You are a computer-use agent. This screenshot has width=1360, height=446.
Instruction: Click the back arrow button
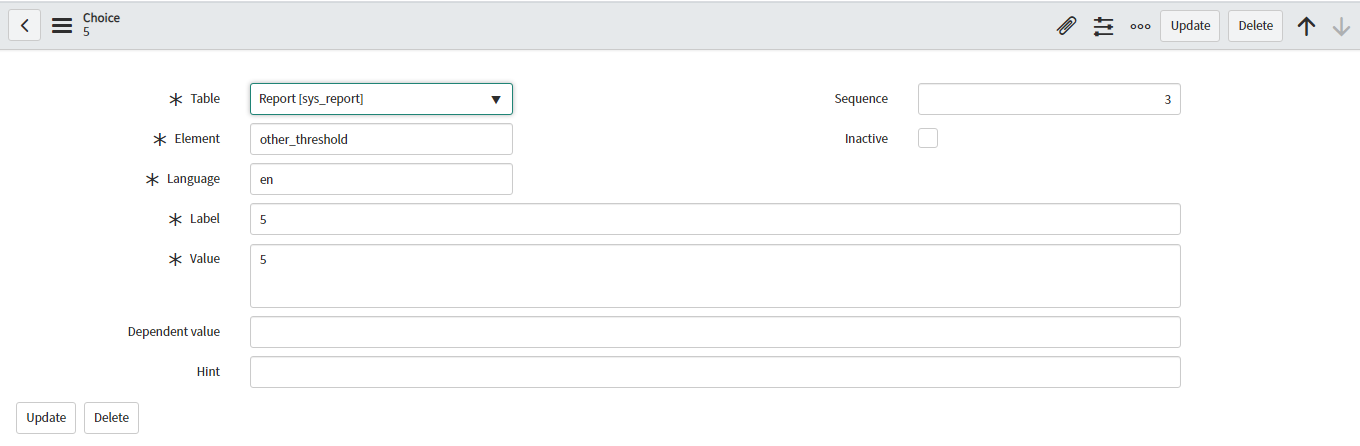coord(25,26)
